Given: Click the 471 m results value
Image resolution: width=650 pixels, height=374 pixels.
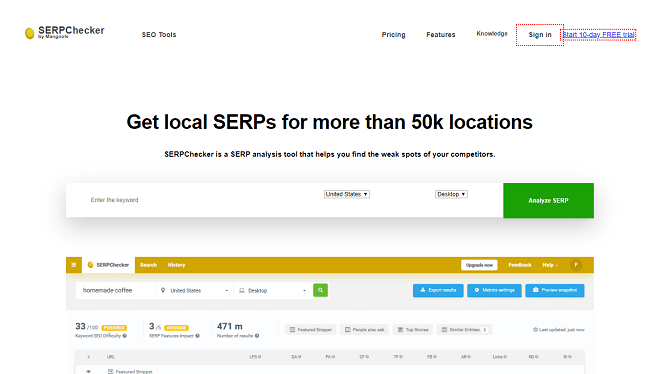Looking at the screenshot, I should coord(230,326).
